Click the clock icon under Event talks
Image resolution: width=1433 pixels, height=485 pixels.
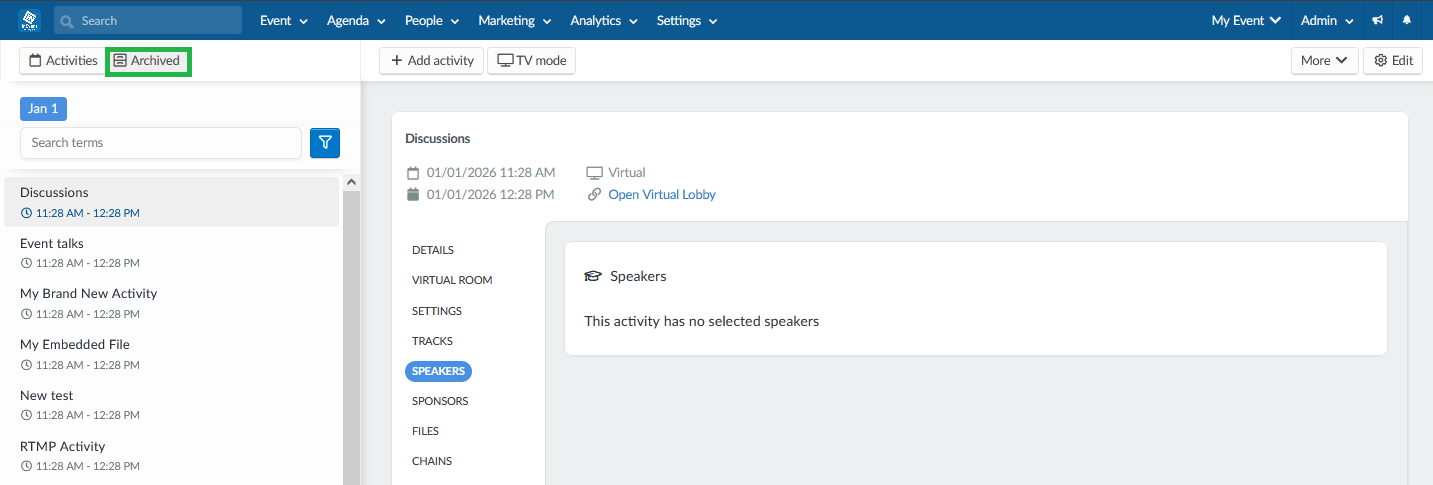coord(26,263)
